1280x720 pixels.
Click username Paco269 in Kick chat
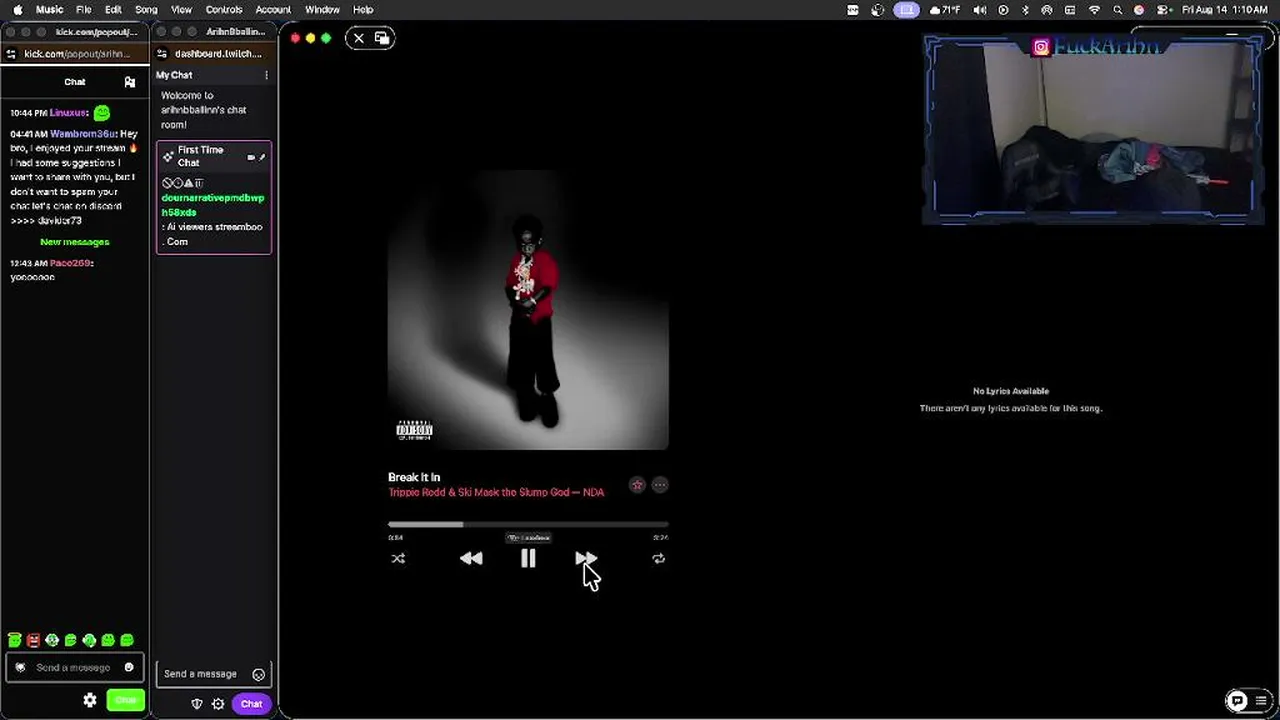click(70, 263)
